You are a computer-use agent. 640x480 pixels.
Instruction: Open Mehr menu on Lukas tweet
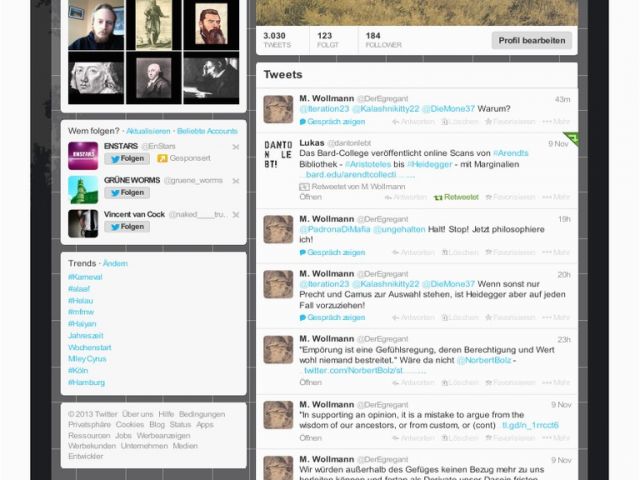tap(556, 197)
